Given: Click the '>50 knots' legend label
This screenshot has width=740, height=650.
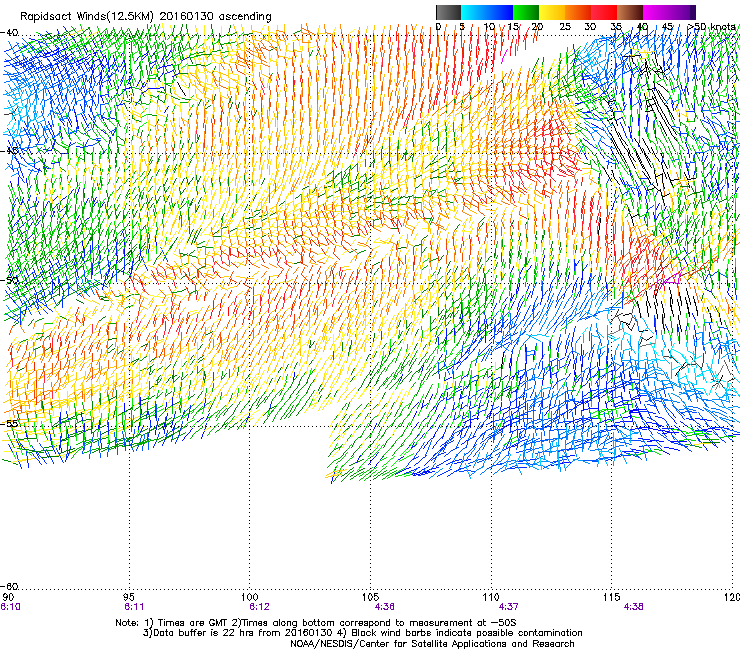Looking at the screenshot, I should click(712, 26).
